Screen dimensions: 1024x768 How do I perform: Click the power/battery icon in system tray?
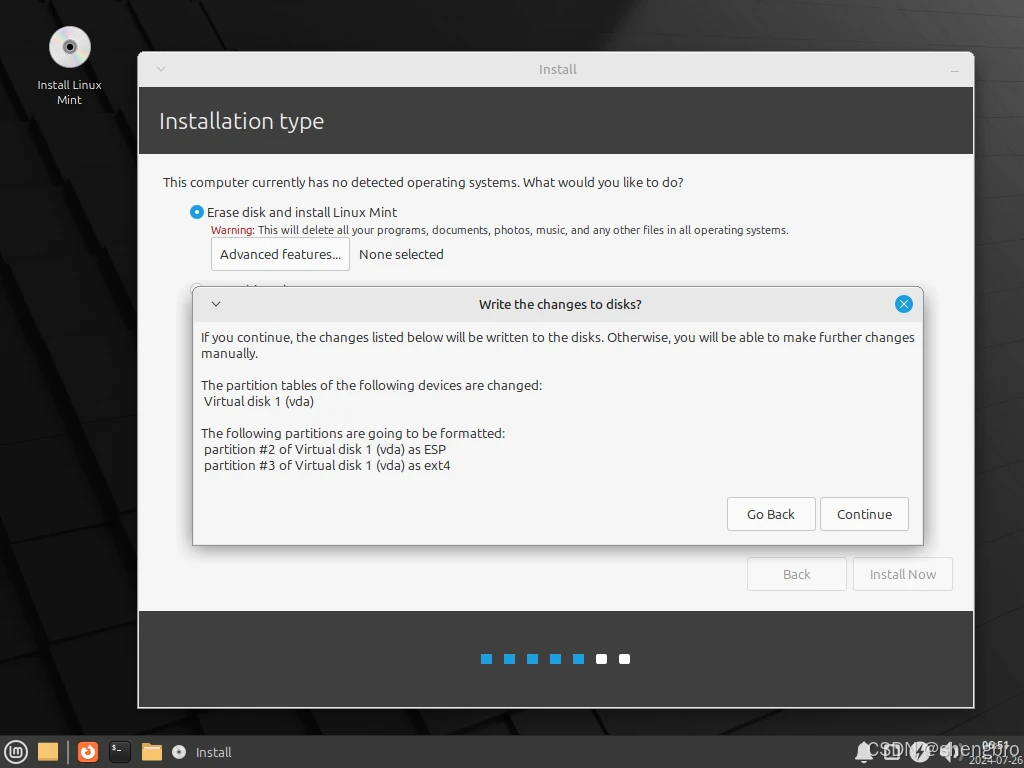pyautogui.click(x=919, y=752)
